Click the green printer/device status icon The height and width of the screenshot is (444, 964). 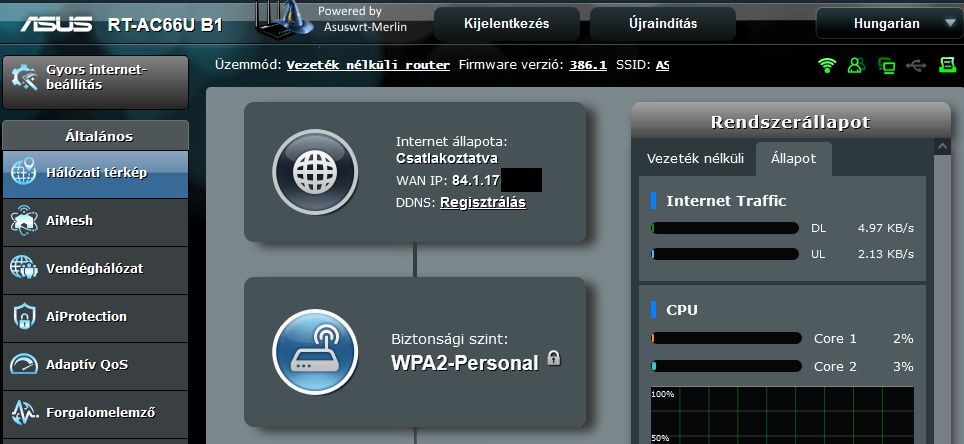click(x=947, y=64)
